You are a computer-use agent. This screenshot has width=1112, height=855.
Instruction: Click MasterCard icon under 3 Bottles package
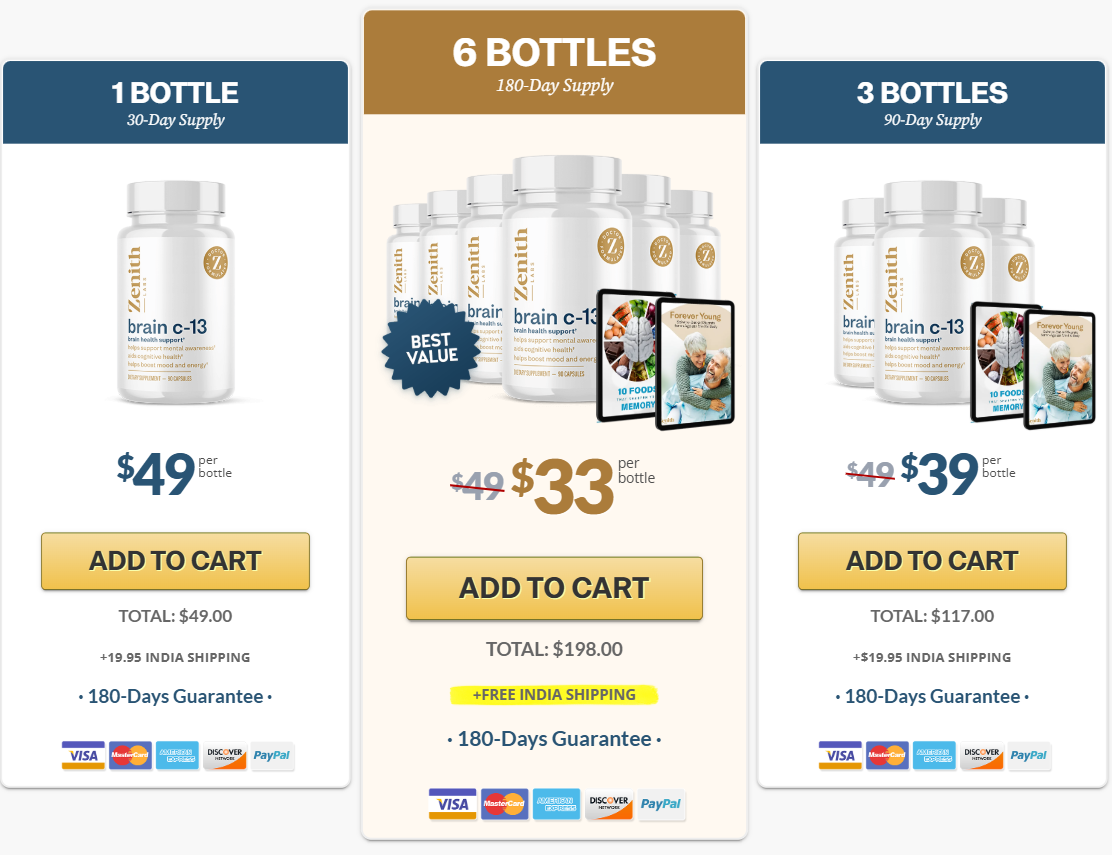pyautogui.click(x=887, y=755)
